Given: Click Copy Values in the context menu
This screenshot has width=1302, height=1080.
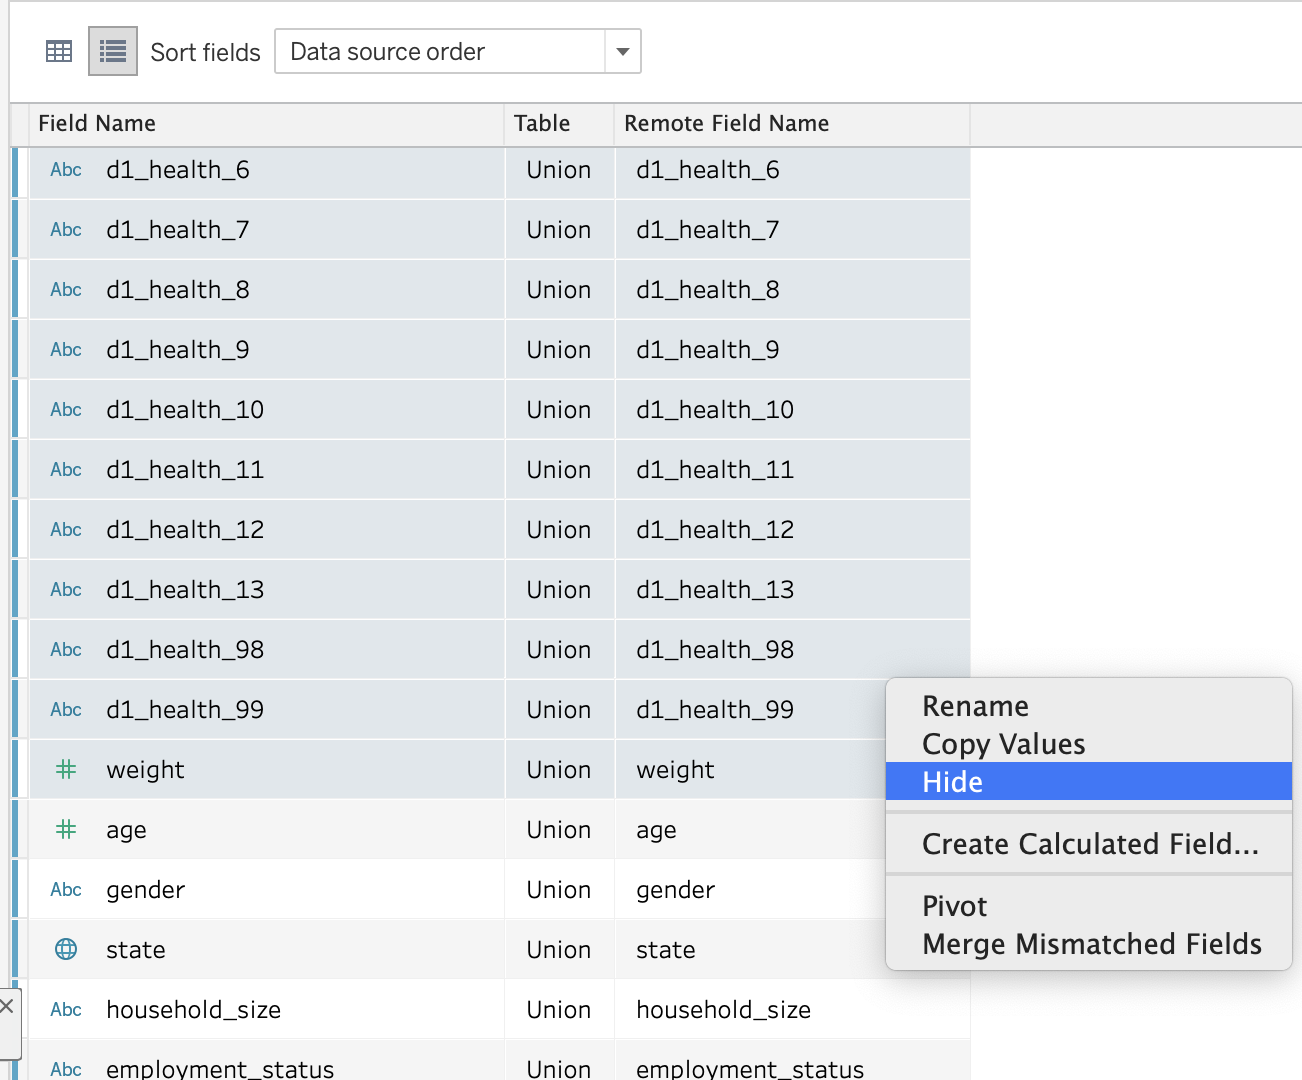Looking at the screenshot, I should [1003, 744].
